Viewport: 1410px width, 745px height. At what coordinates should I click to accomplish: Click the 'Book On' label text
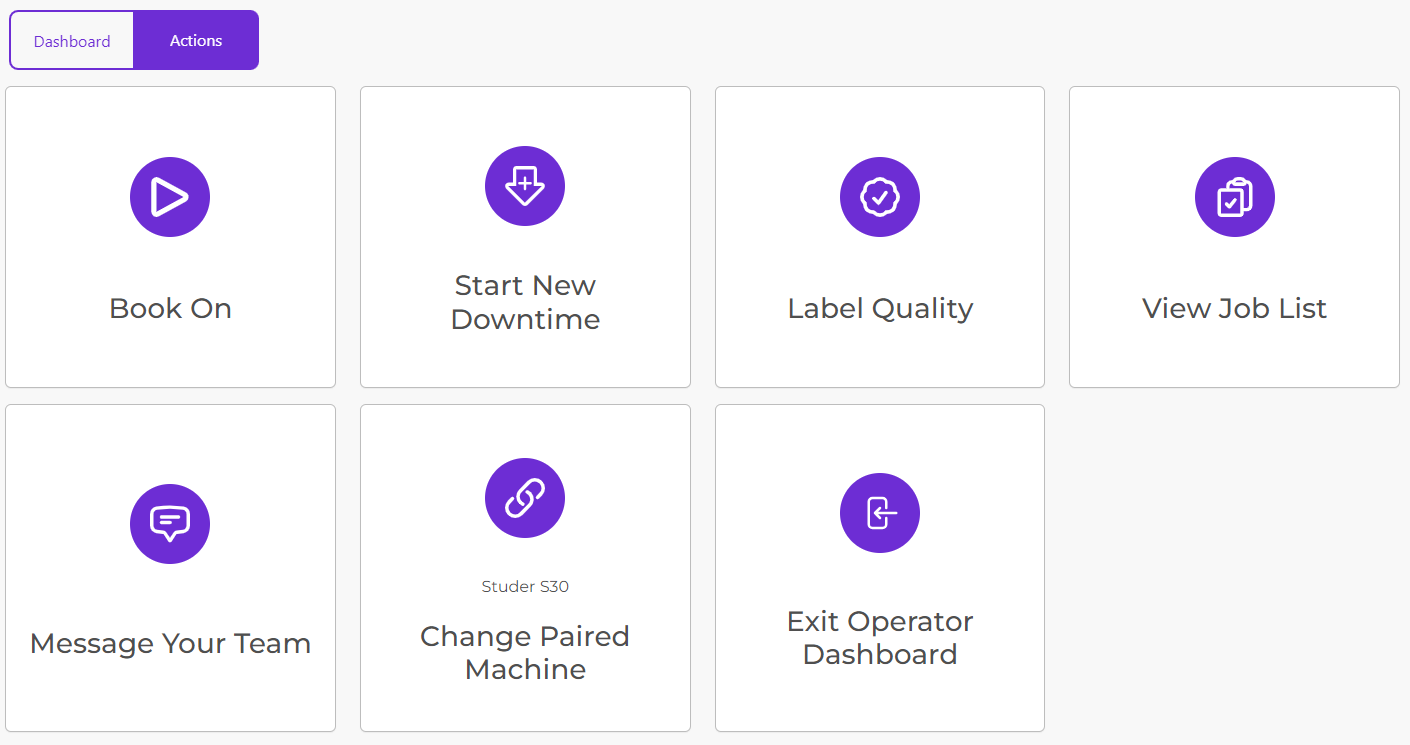170,308
